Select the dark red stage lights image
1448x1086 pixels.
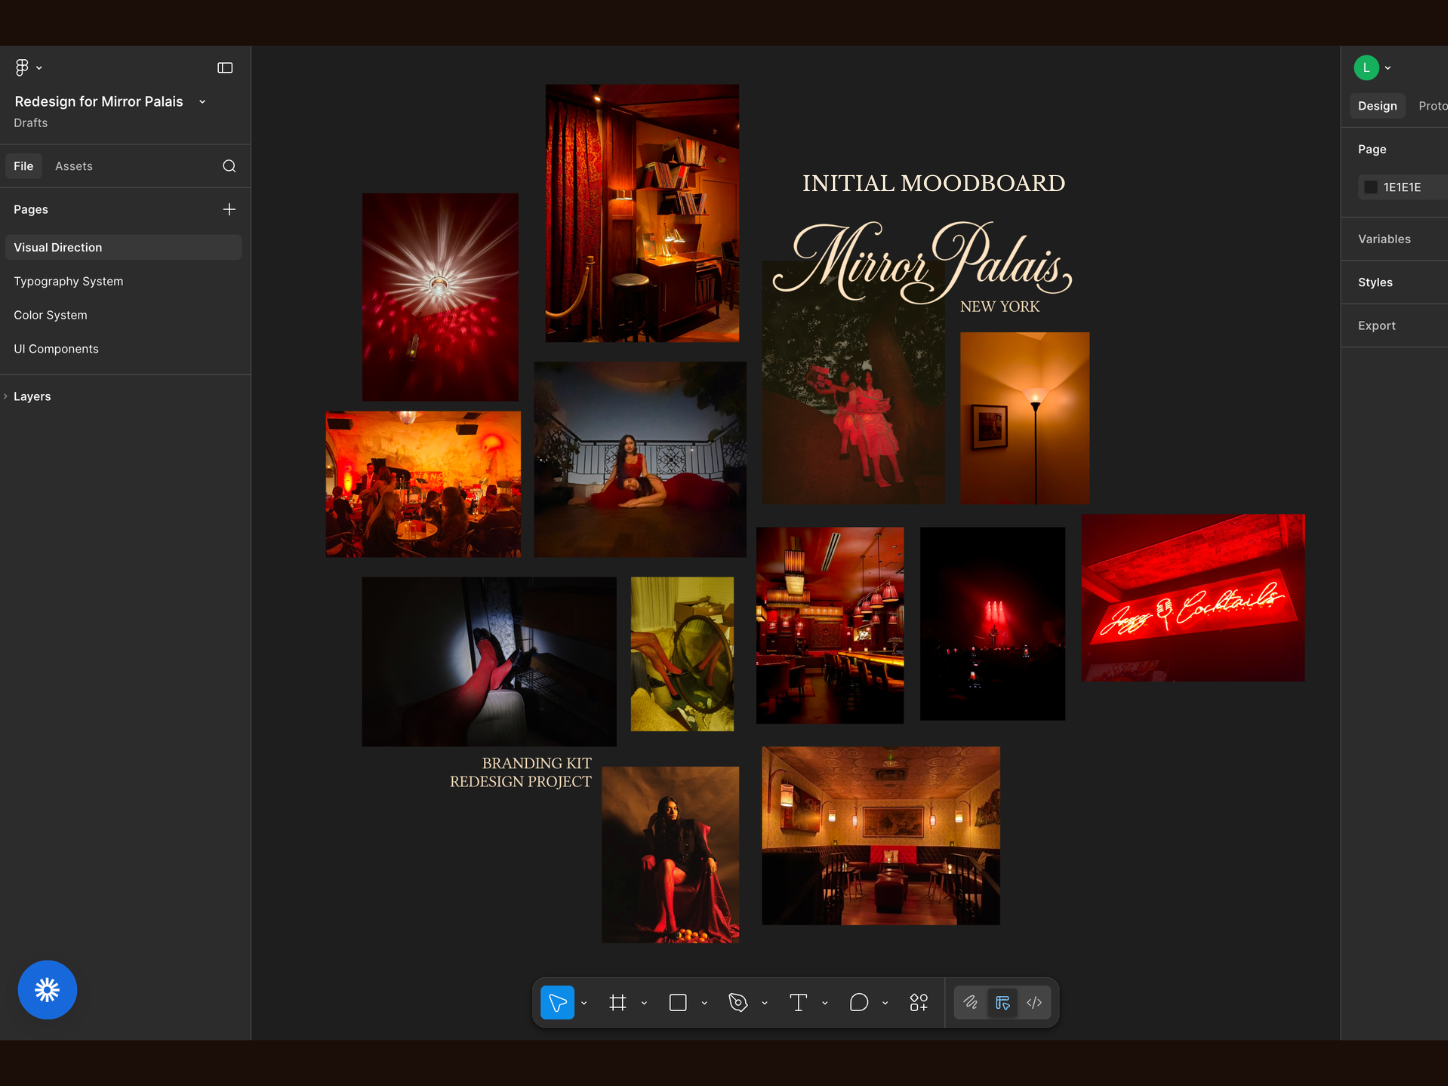(x=992, y=624)
